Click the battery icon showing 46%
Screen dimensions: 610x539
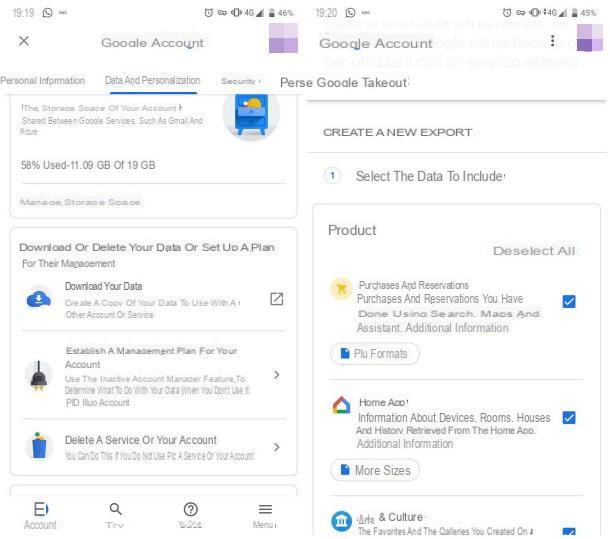click(x=272, y=13)
